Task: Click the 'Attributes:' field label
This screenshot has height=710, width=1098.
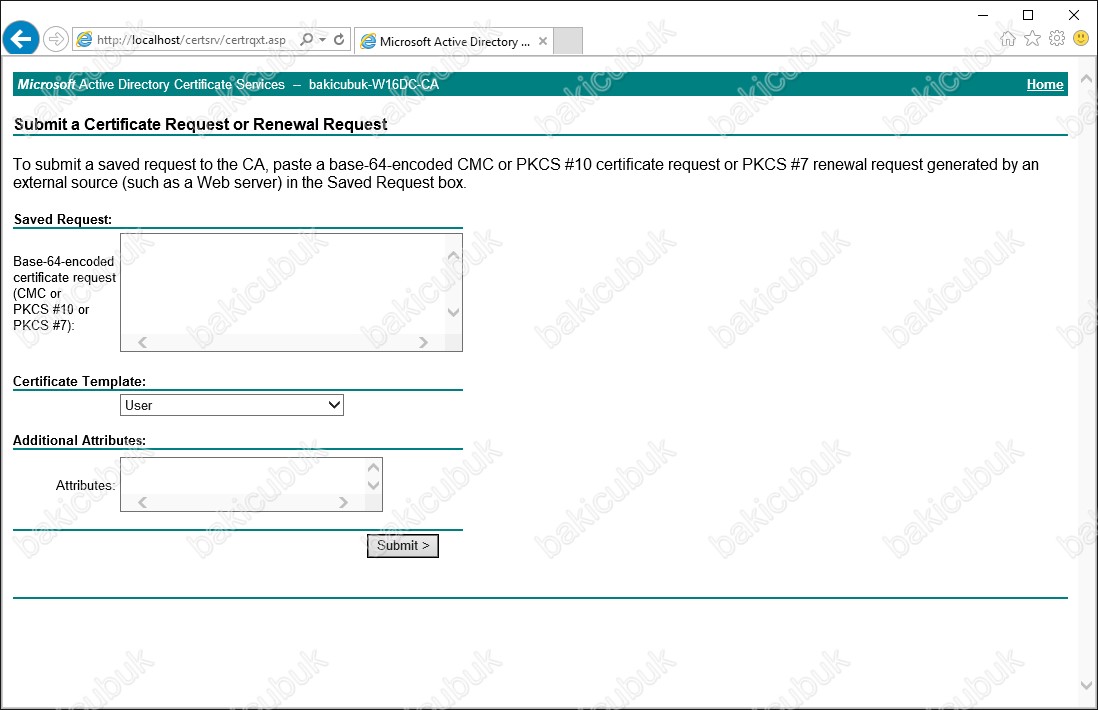Action: coord(85,485)
